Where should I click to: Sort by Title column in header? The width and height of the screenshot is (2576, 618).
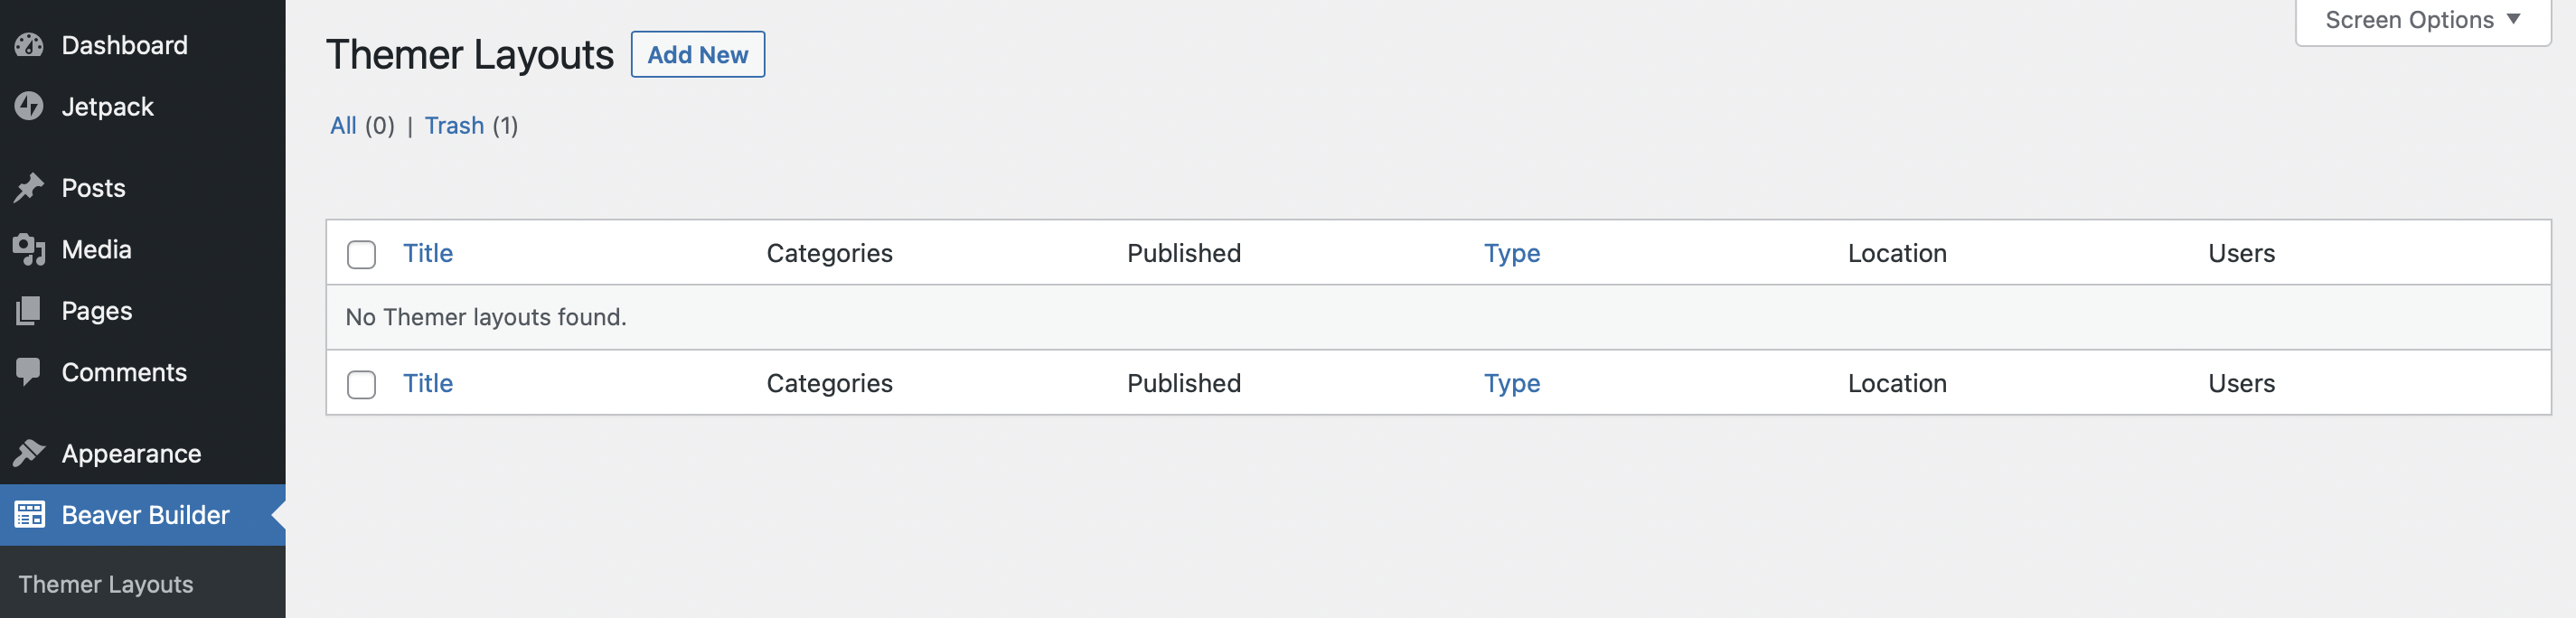[x=428, y=253]
